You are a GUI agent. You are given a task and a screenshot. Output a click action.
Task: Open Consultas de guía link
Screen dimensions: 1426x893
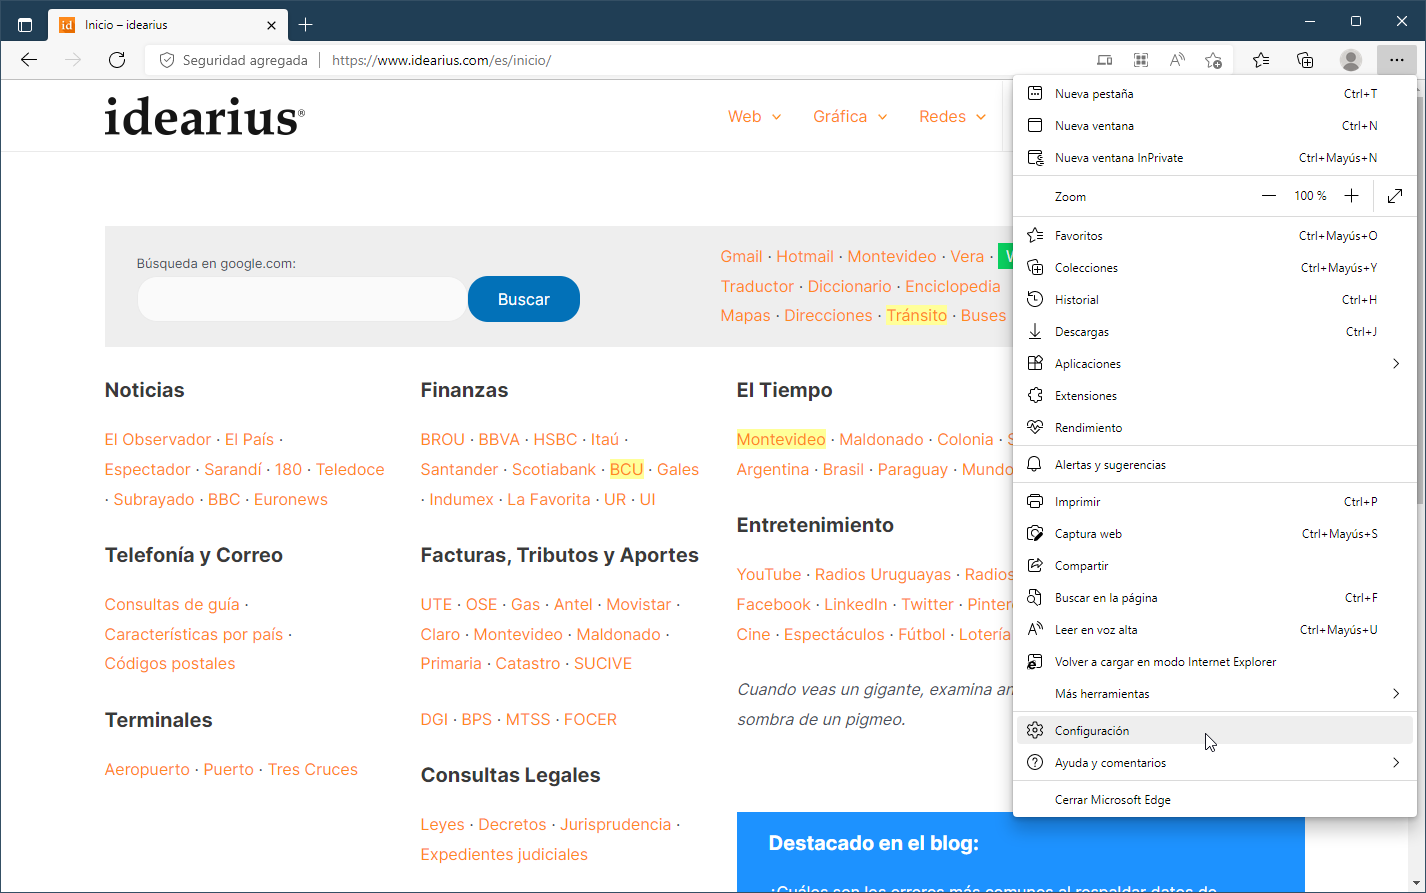point(172,605)
